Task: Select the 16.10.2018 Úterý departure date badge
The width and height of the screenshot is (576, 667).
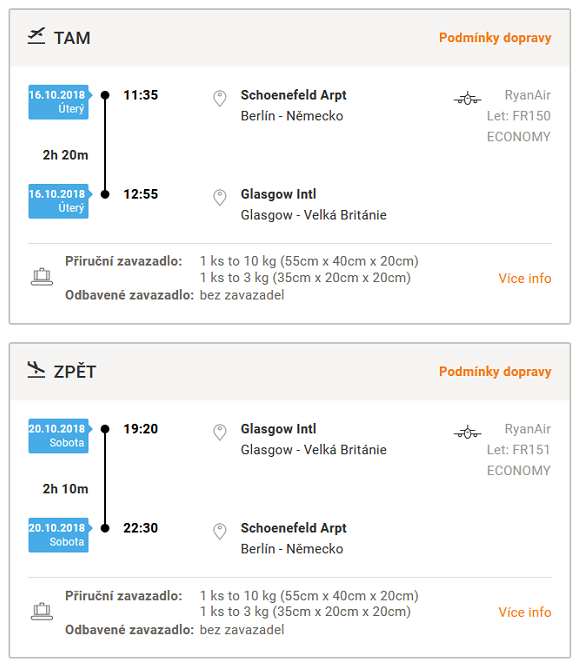Action: pos(60,102)
